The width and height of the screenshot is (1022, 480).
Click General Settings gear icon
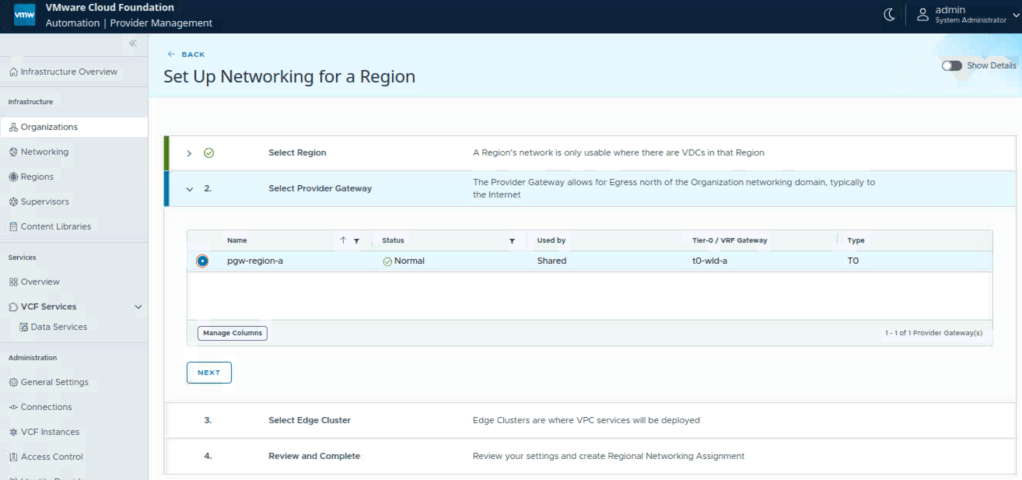click(14, 382)
